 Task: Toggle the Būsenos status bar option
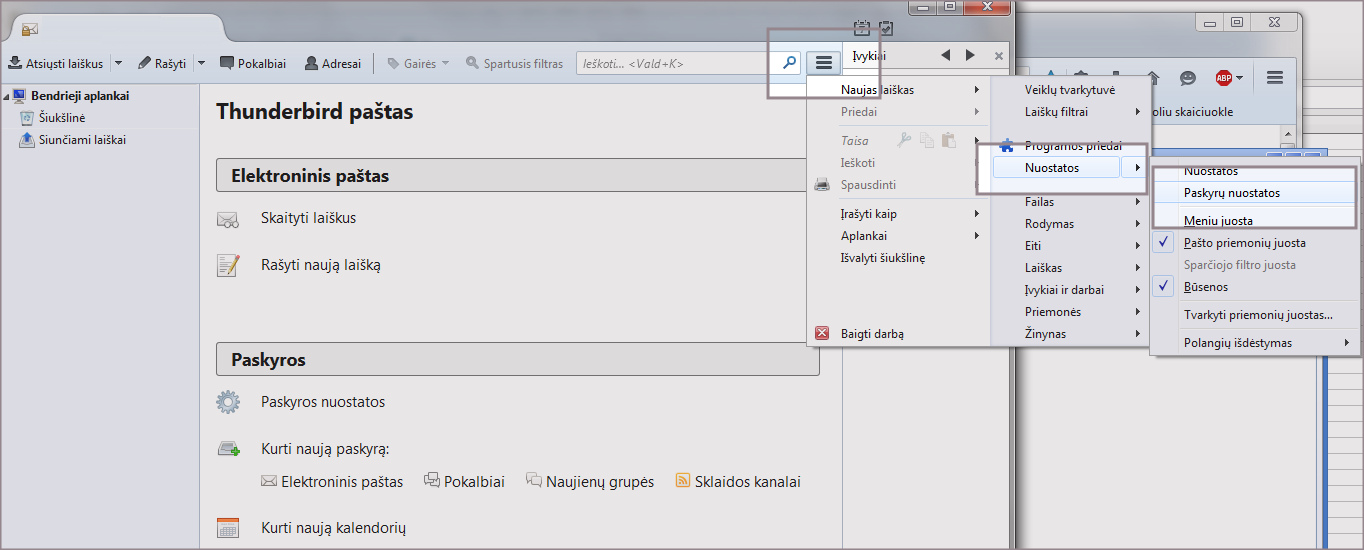click(x=1205, y=287)
